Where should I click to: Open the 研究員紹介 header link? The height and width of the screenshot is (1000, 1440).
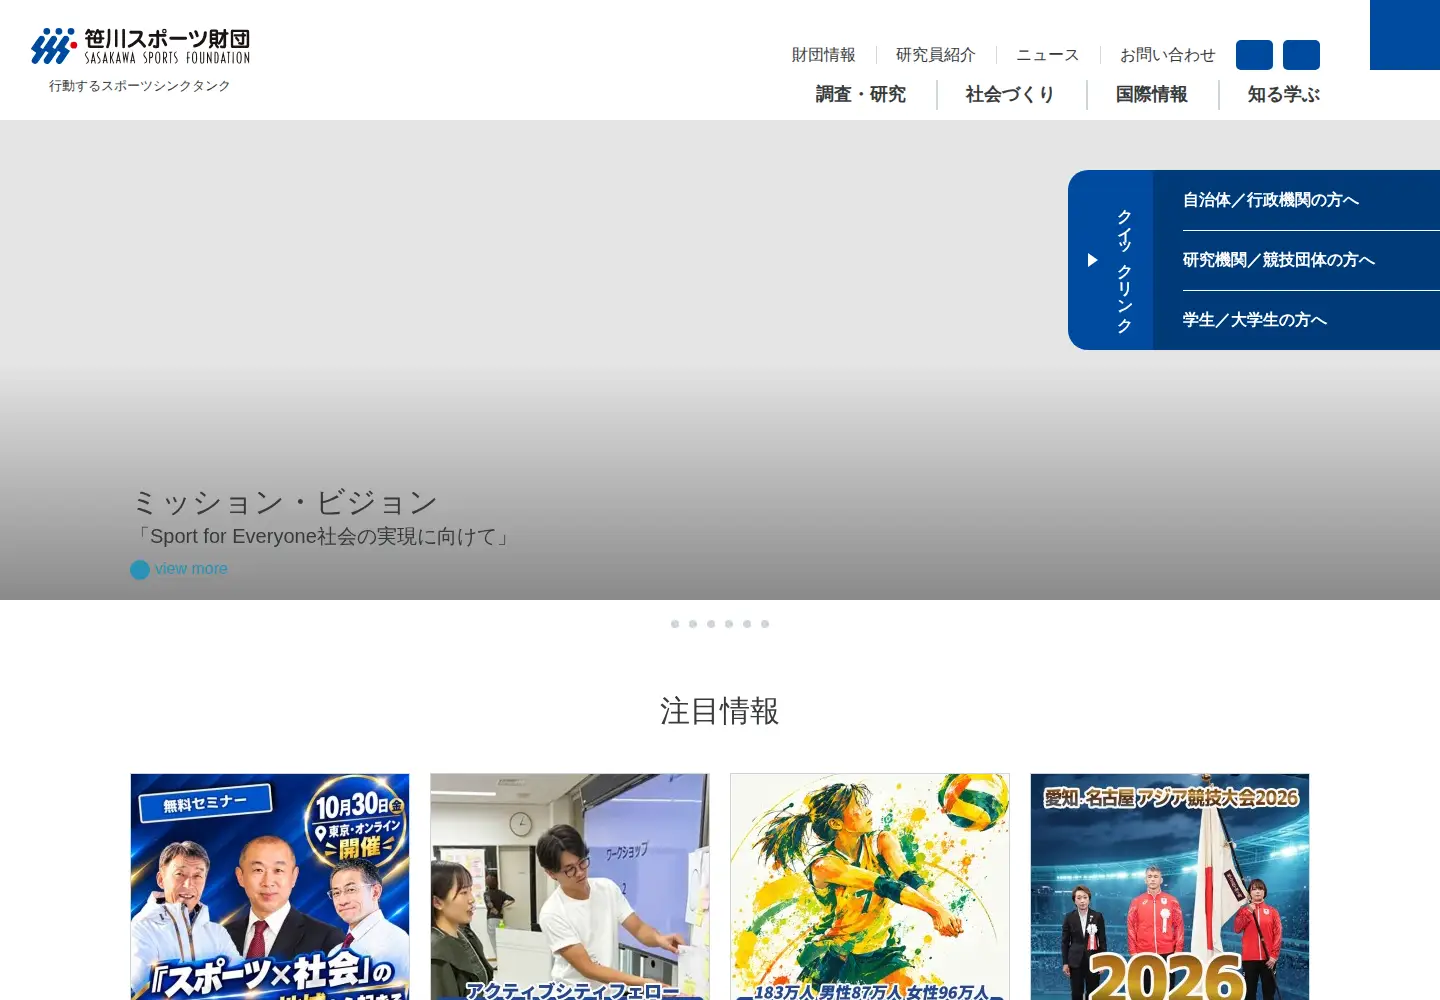coord(936,55)
